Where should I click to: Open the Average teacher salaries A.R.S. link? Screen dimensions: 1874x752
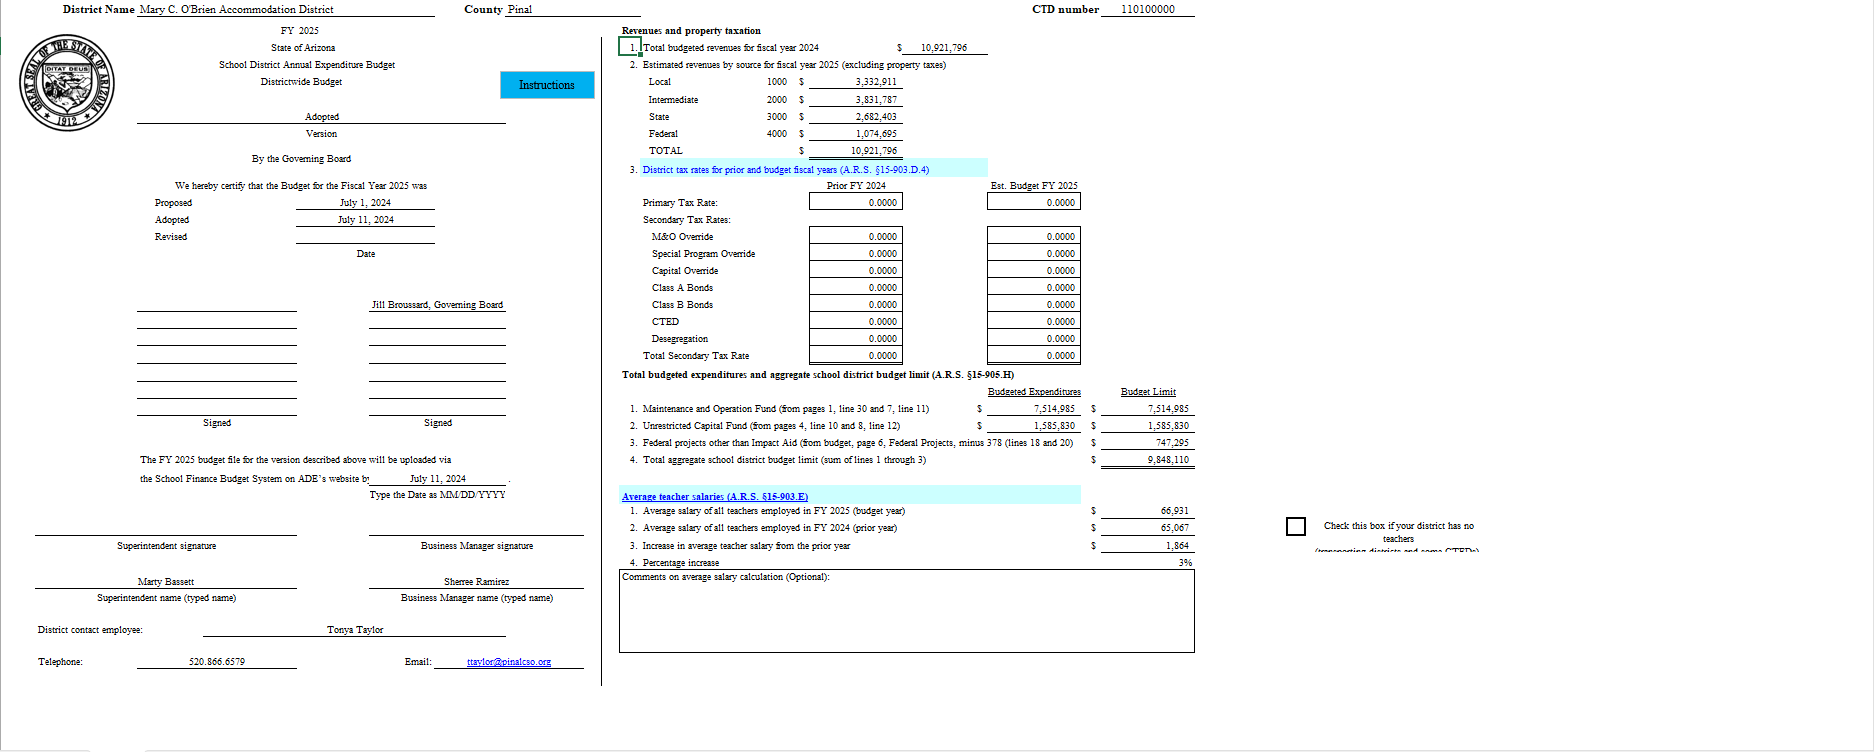pos(715,497)
